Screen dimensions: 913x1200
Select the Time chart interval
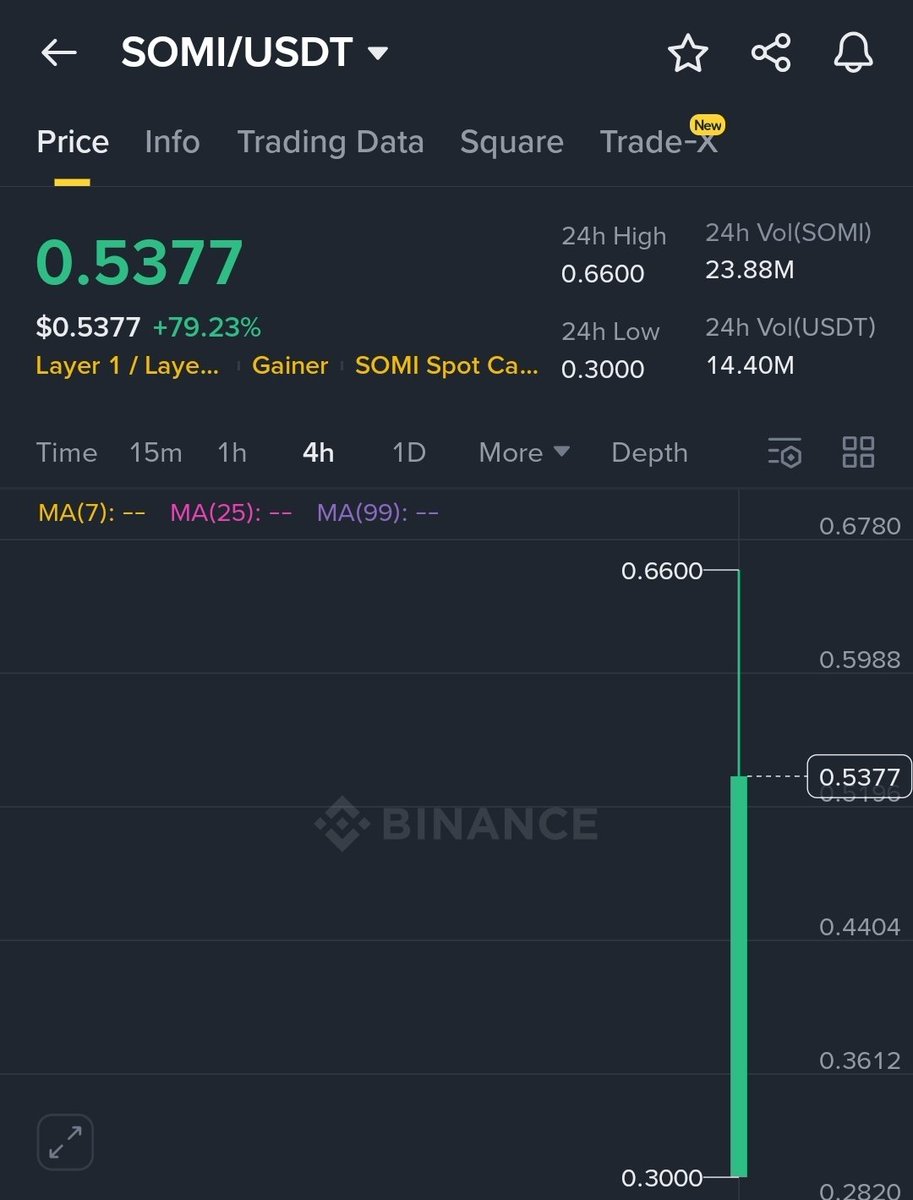(66, 453)
